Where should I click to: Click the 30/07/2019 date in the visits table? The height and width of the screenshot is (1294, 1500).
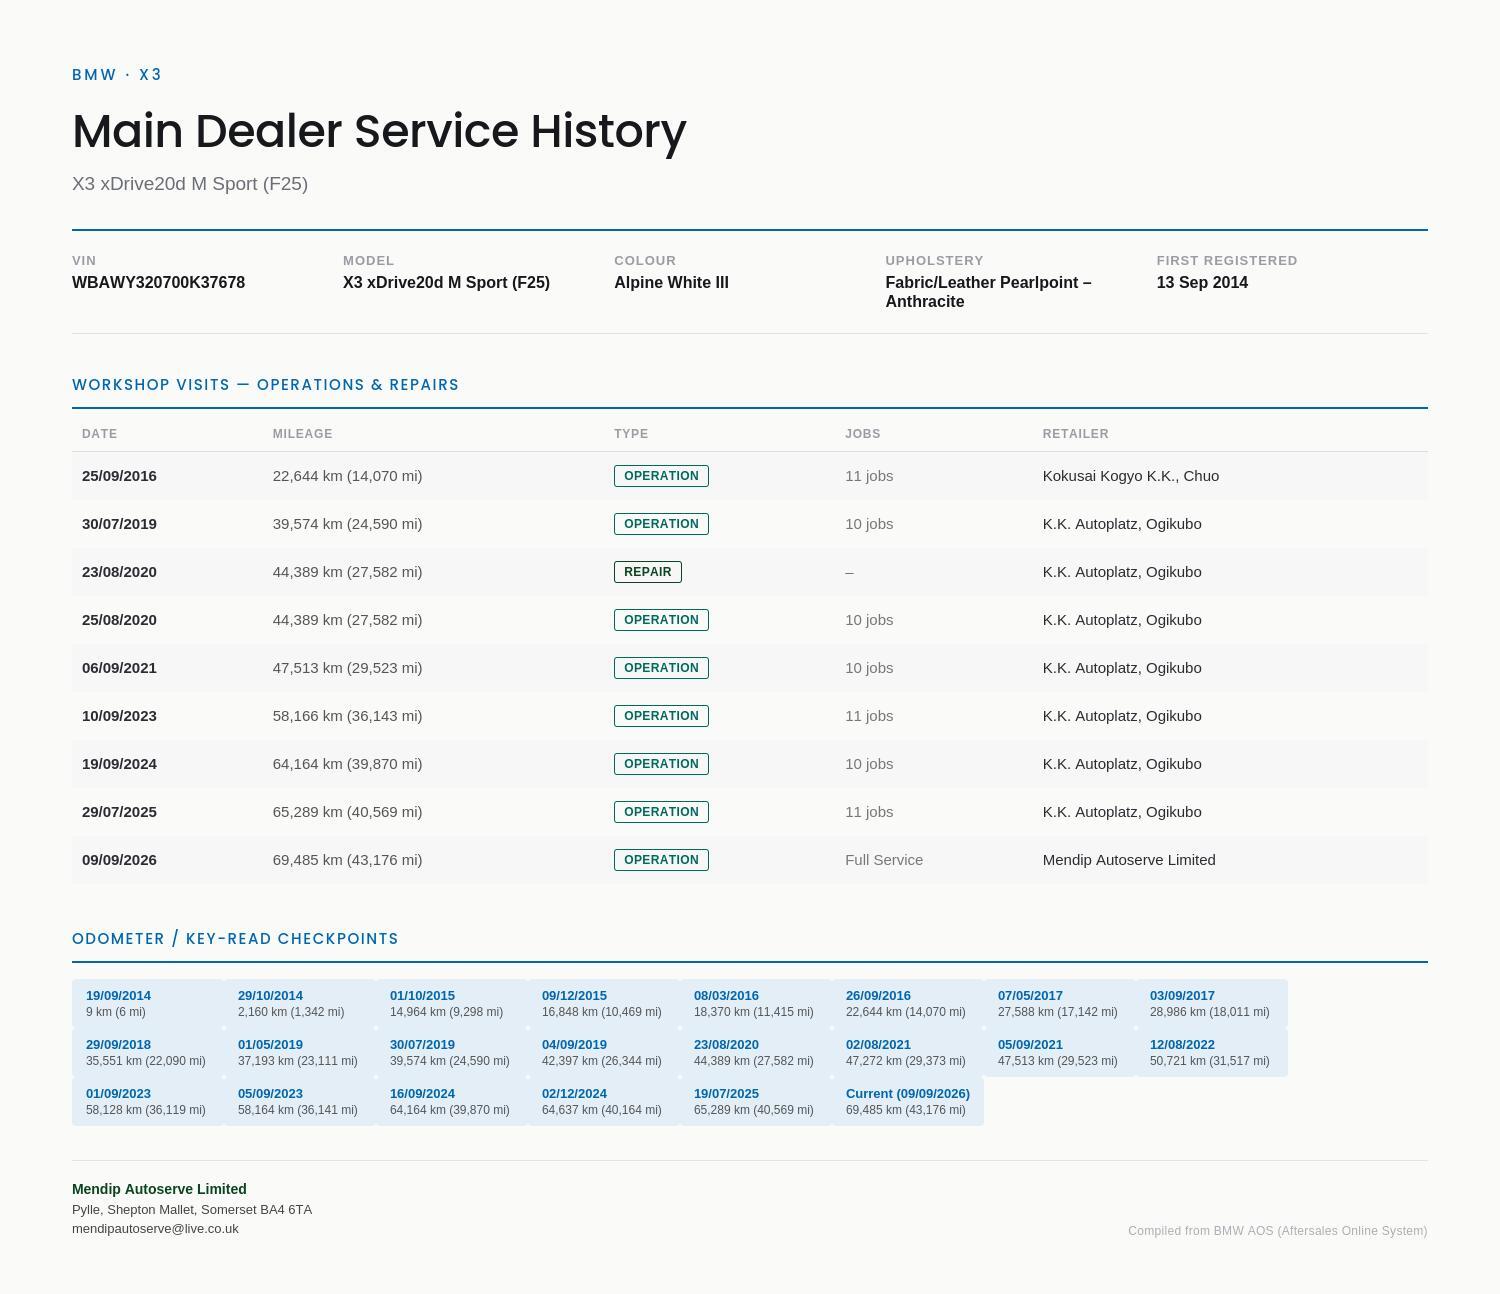coord(119,524)
